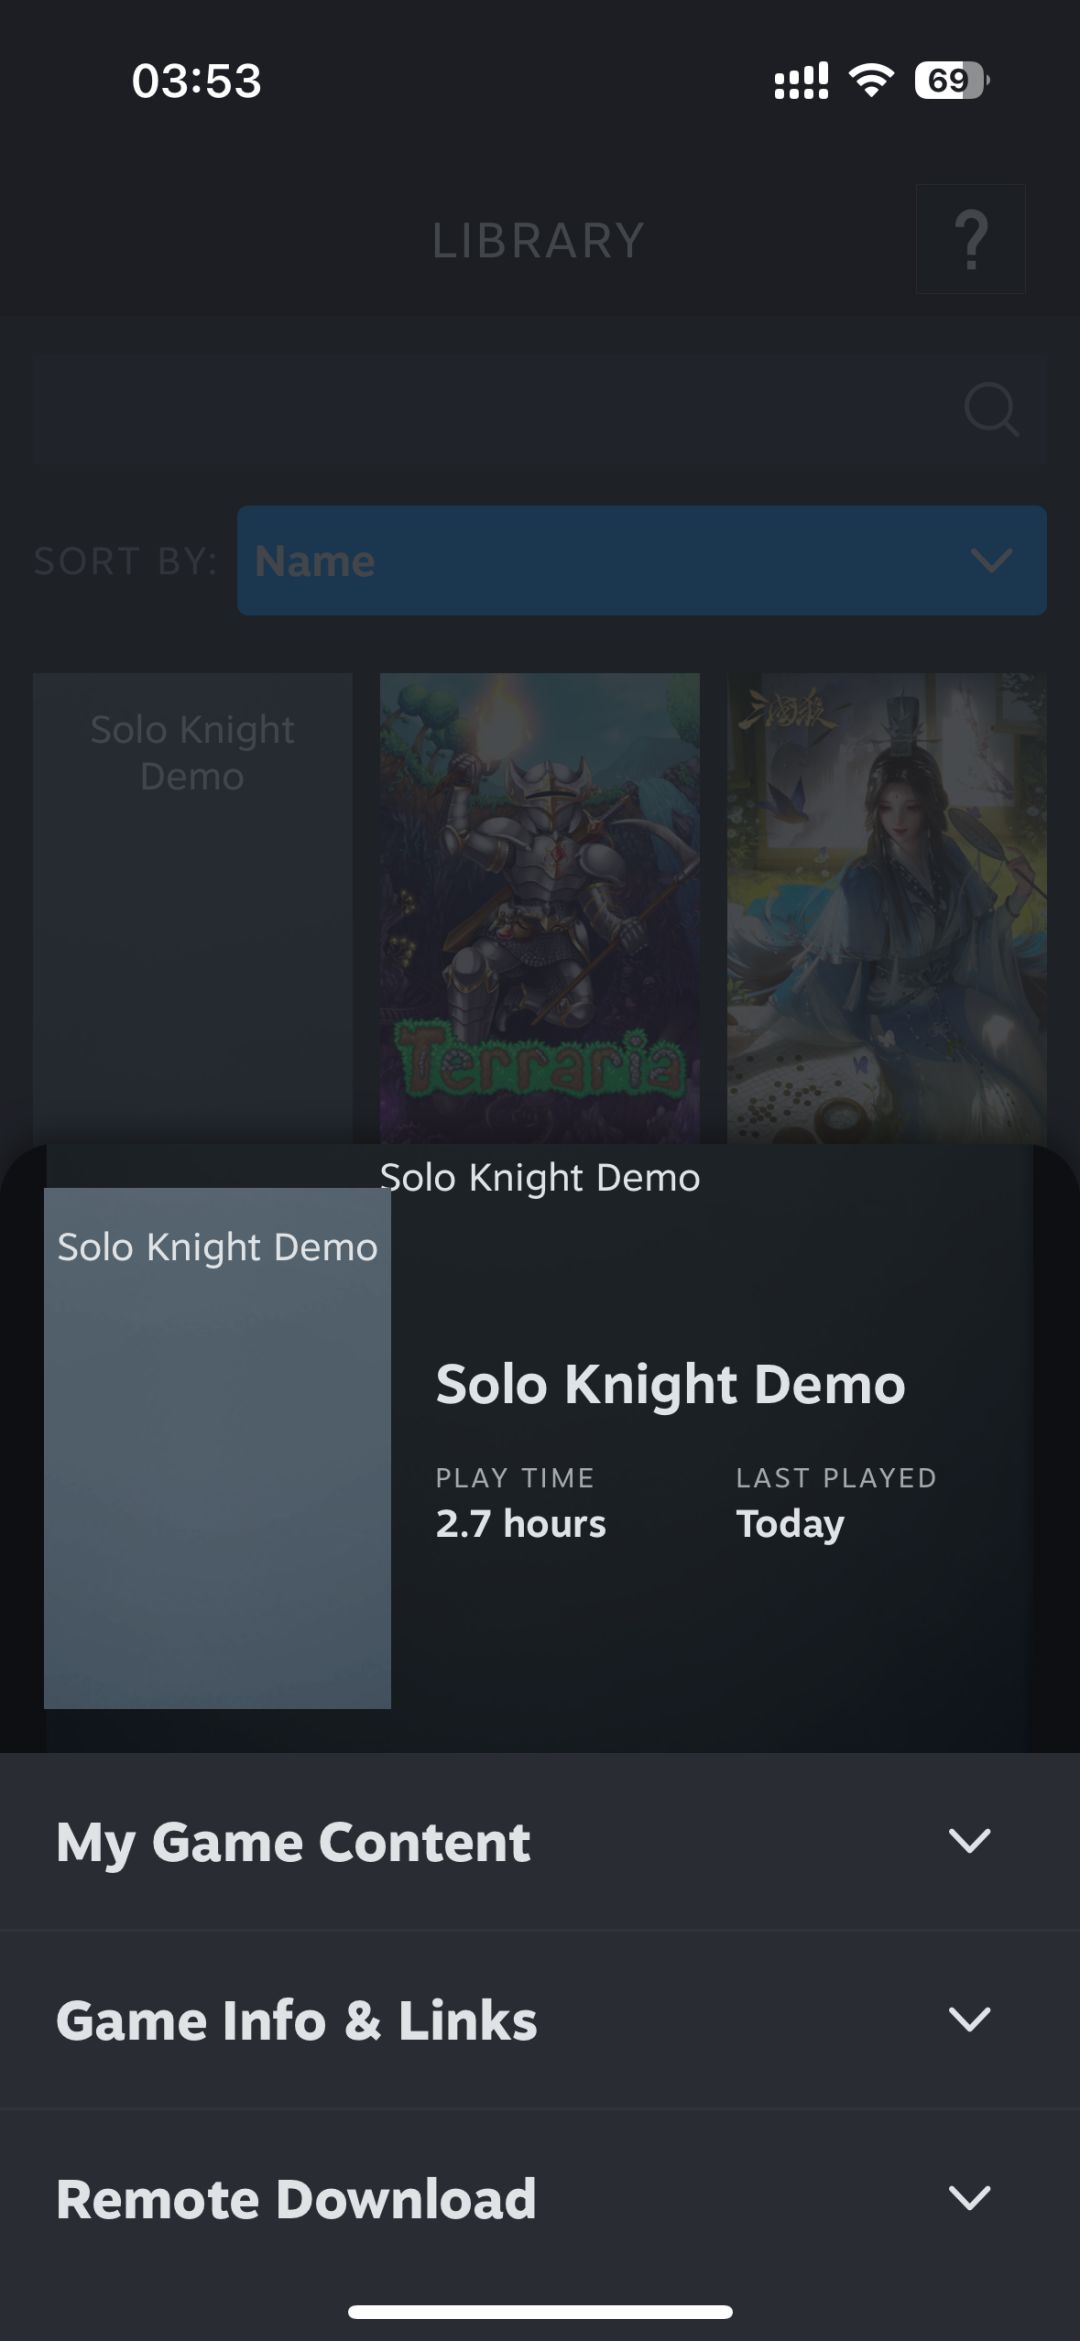Screen dimensions: 1080x2341
Task: Tap the Today last played value
Action: click(x=790, y=1525)
